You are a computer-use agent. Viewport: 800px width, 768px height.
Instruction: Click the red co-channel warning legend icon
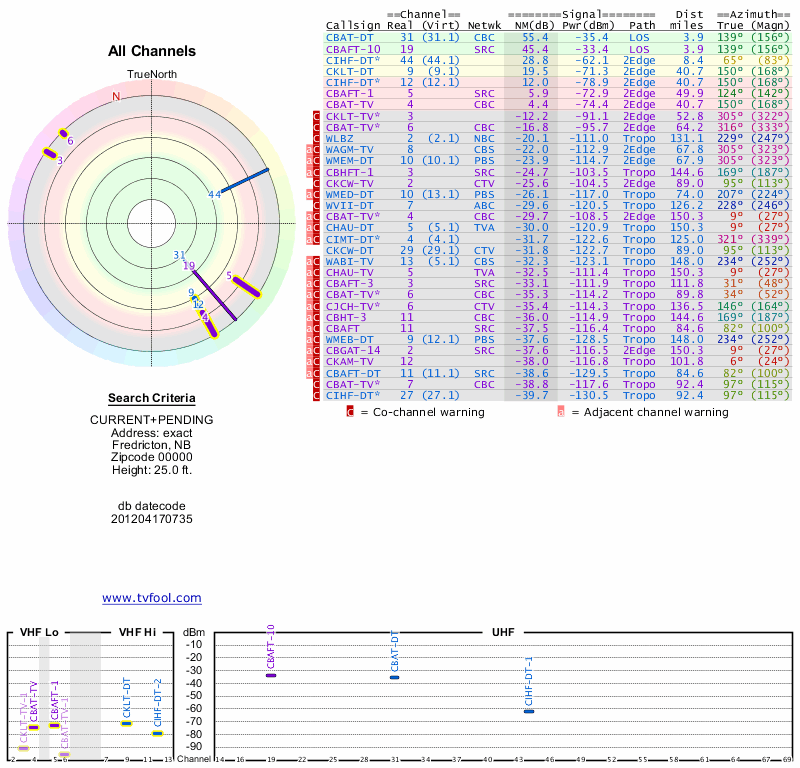coord(350,411)
